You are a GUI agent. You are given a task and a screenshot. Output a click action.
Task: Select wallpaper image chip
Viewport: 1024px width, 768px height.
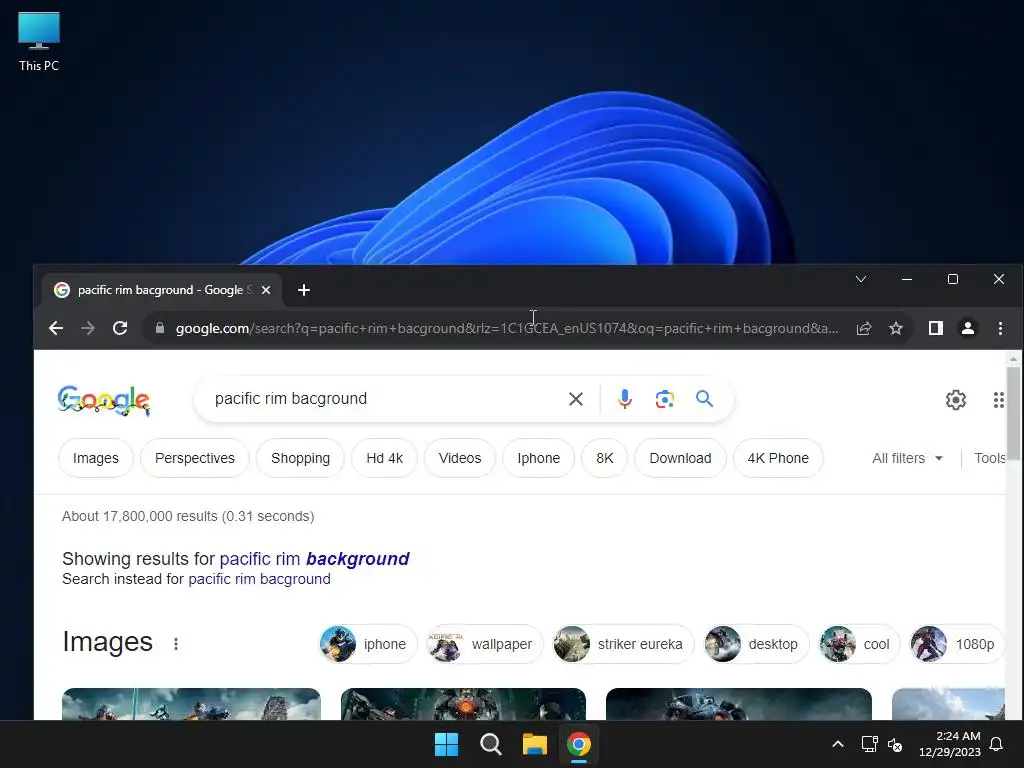click(484, 644)
